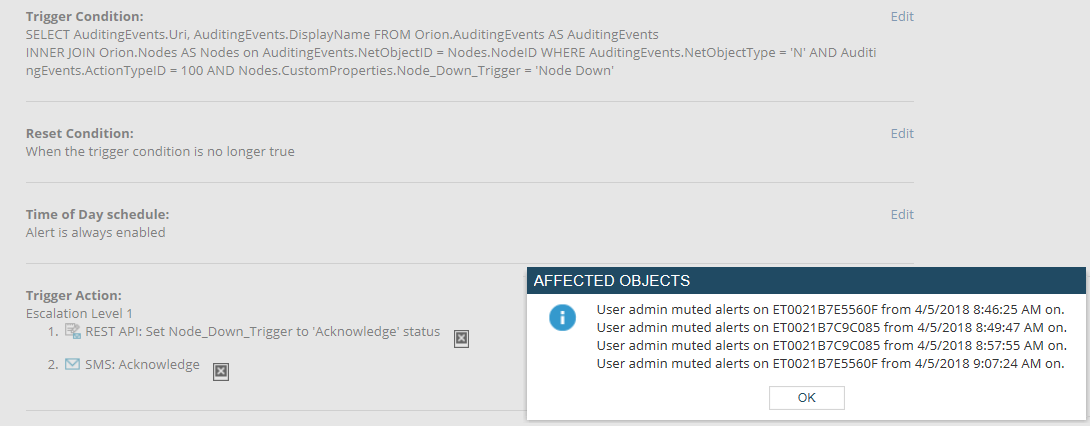Screen dimensions: 1090x426
Task: Remove the REST API trigger action
Action: point(461,339)
